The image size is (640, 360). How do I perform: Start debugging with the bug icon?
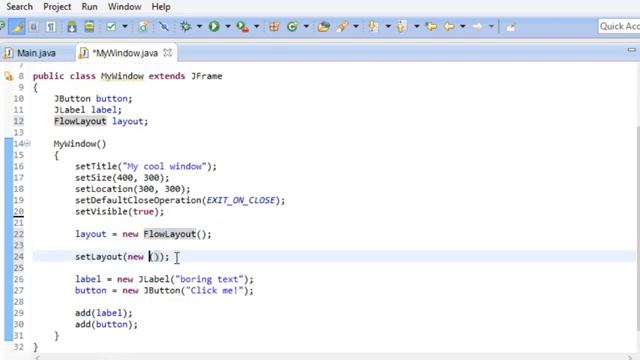point(186,27)
